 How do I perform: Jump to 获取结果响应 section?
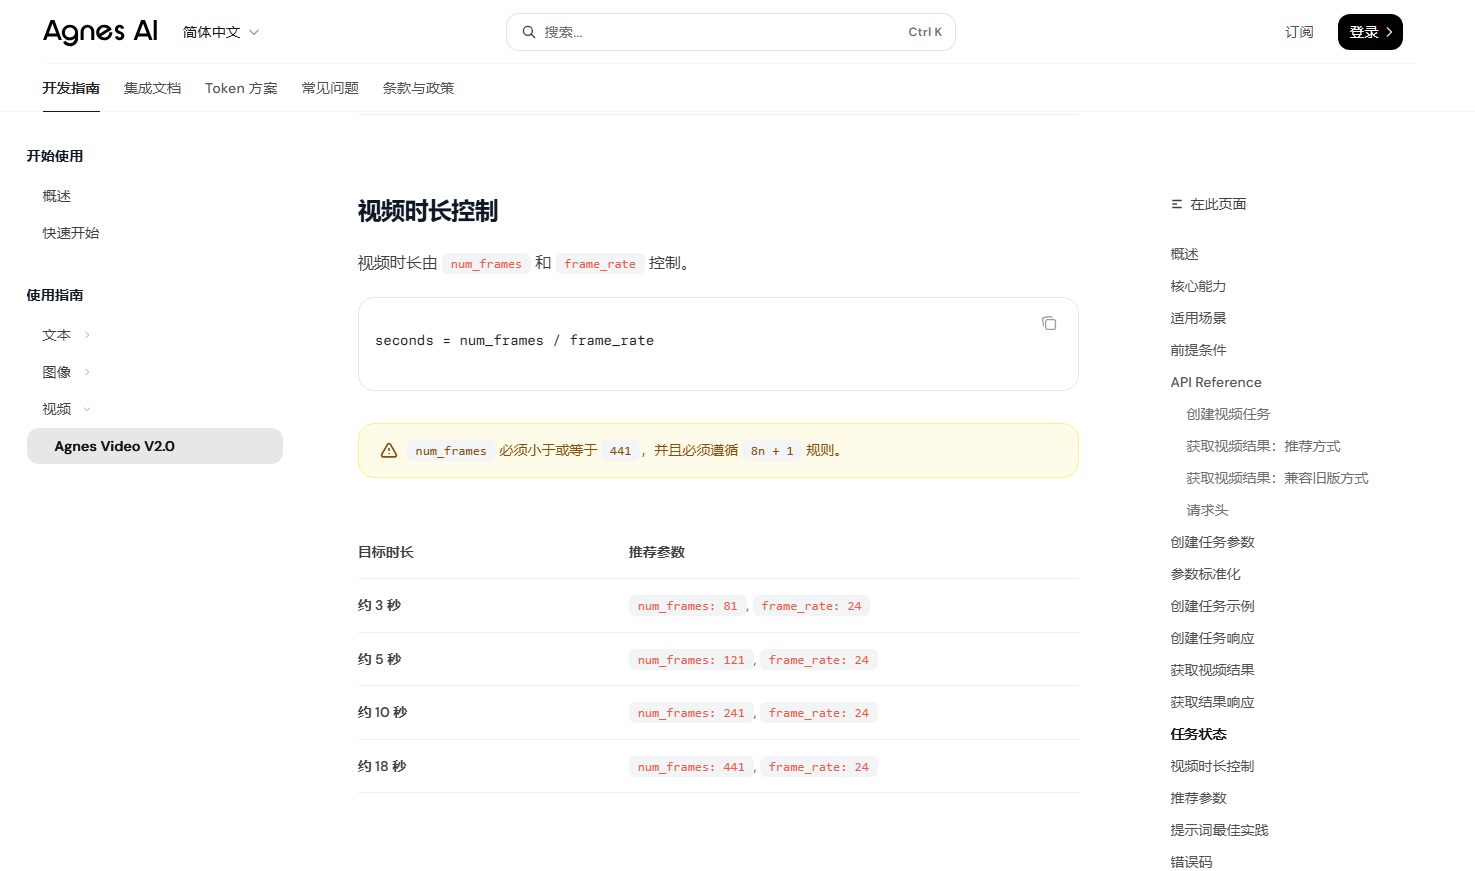(x=1212, y=702)
